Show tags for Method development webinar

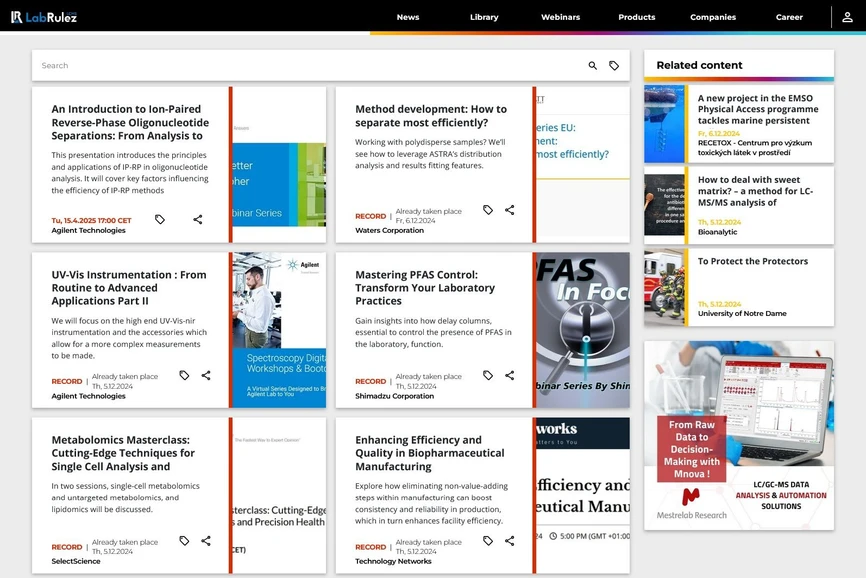point(488,211)
